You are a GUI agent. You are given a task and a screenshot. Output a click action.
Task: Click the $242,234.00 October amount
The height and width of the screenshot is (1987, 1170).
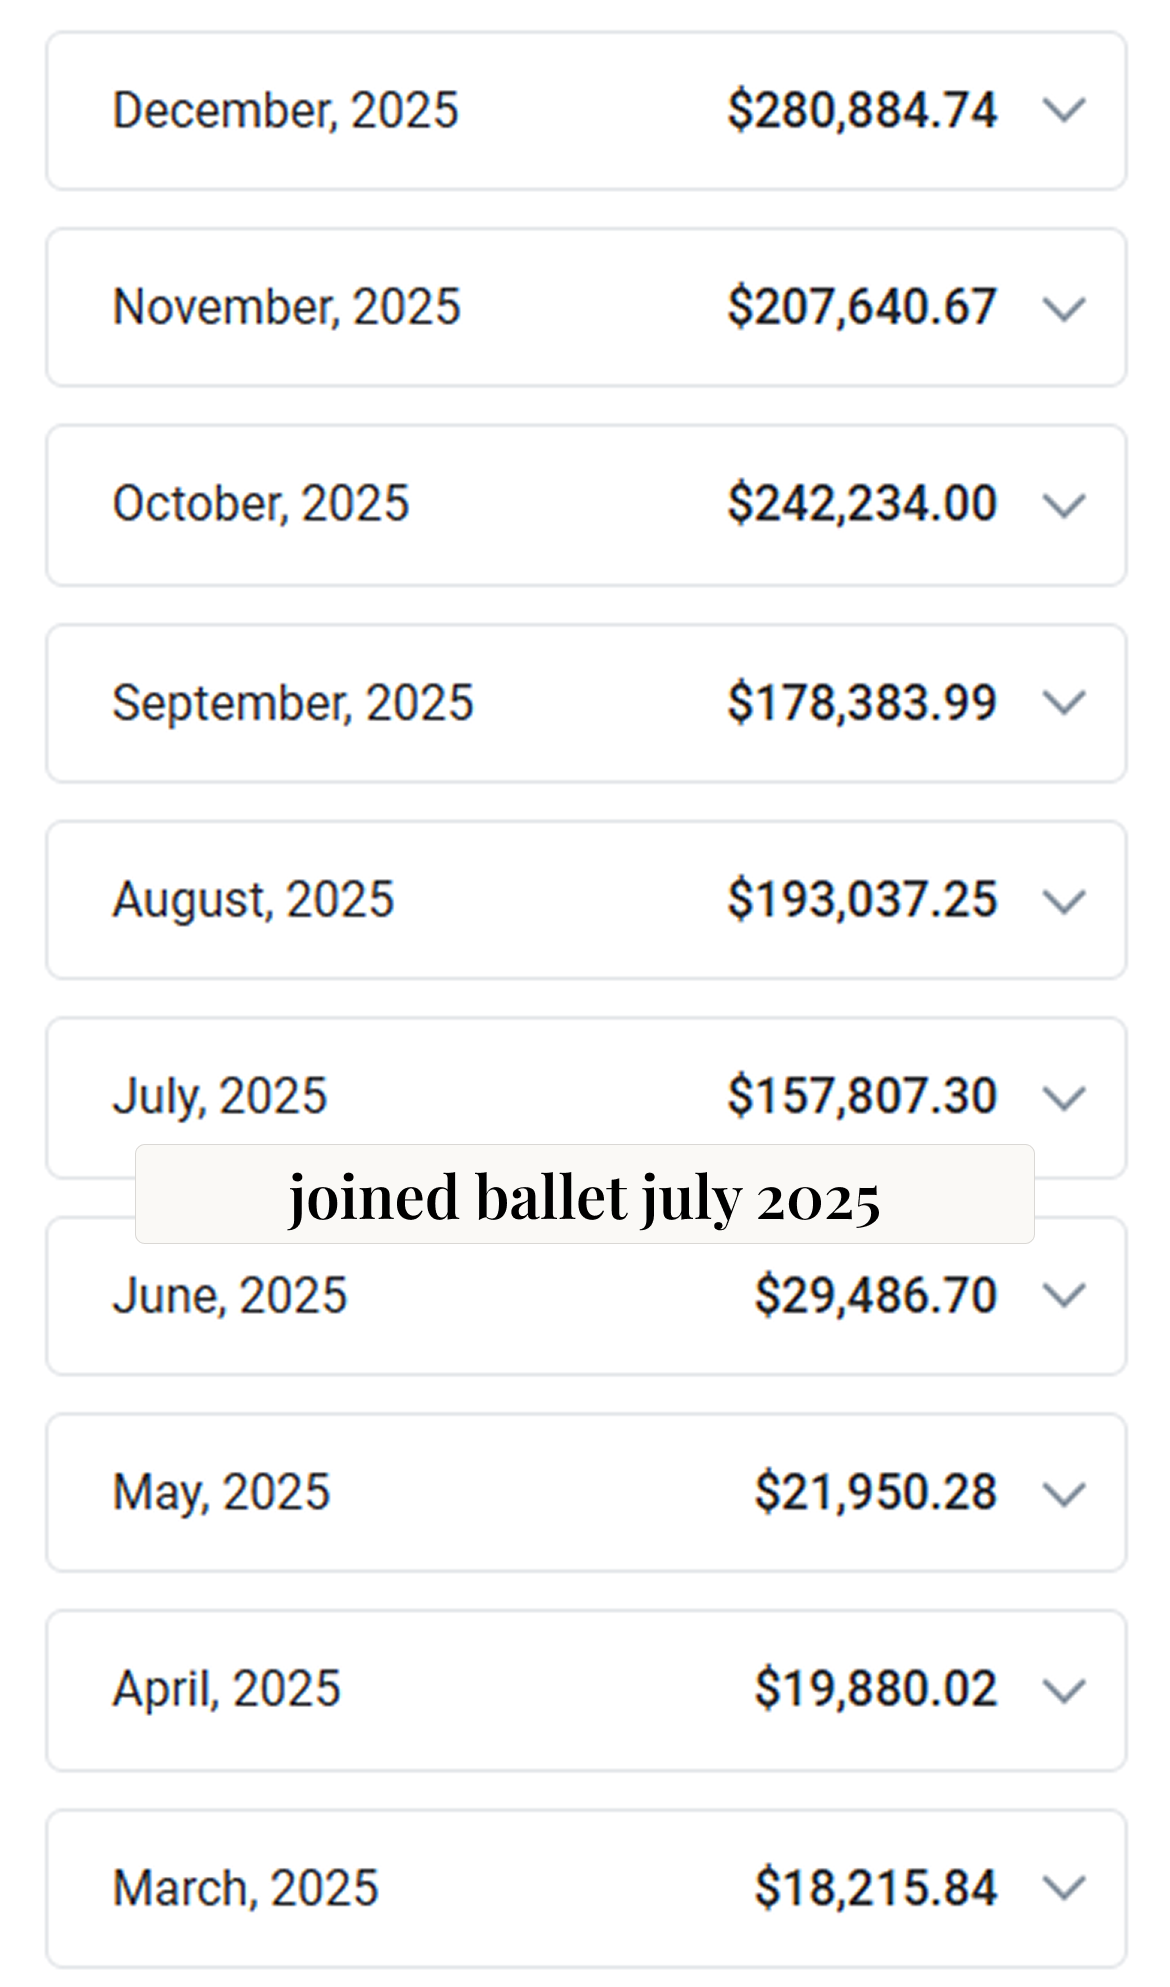click(x=862, y=503)
